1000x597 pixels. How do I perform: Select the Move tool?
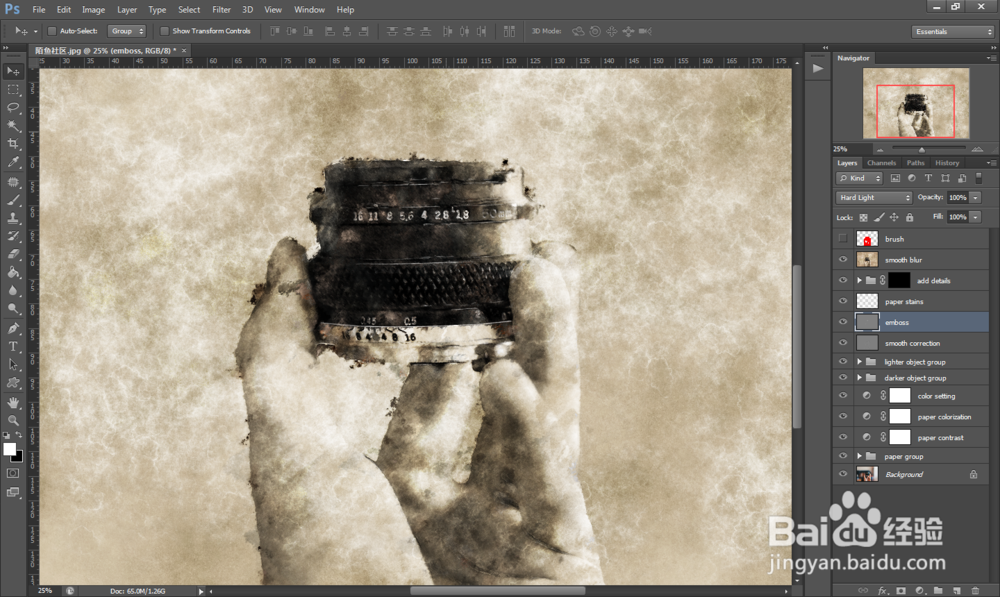pos(13,71)
